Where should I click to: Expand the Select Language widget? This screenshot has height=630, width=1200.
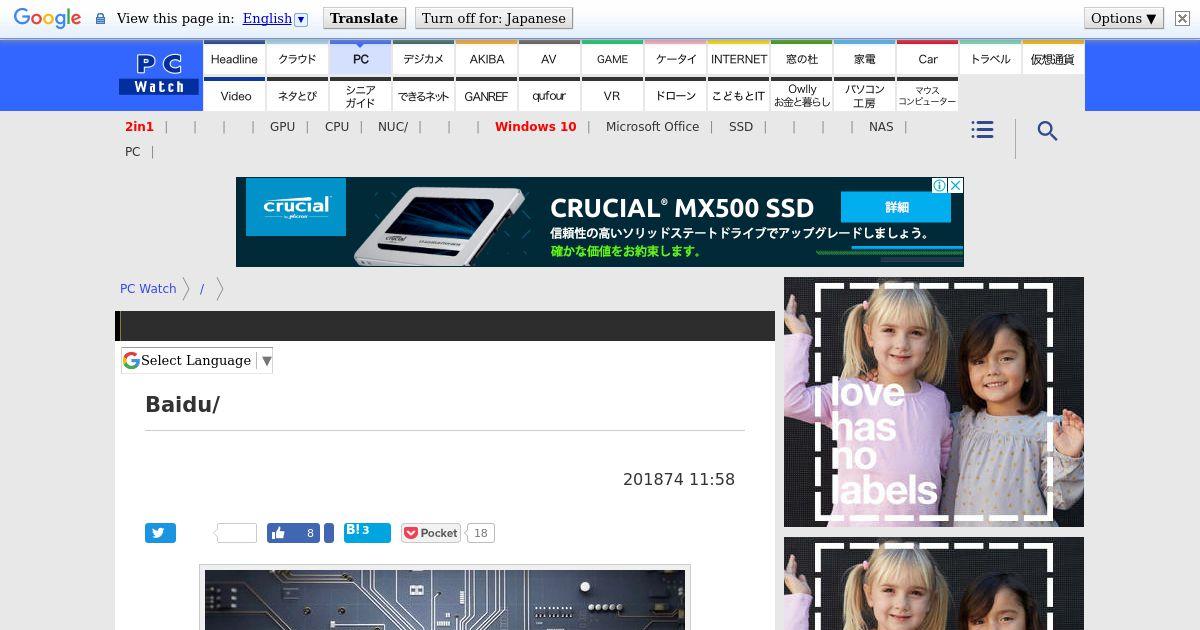click(x=197, y=360)
